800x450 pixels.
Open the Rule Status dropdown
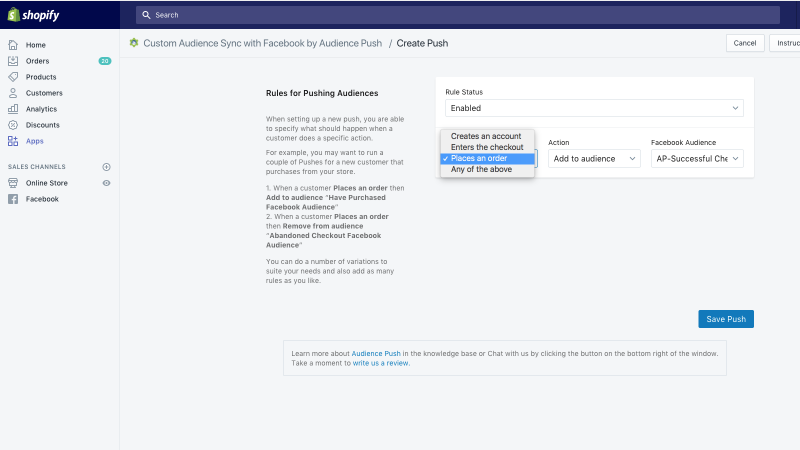pyautogui.click(x=594, y=108)
